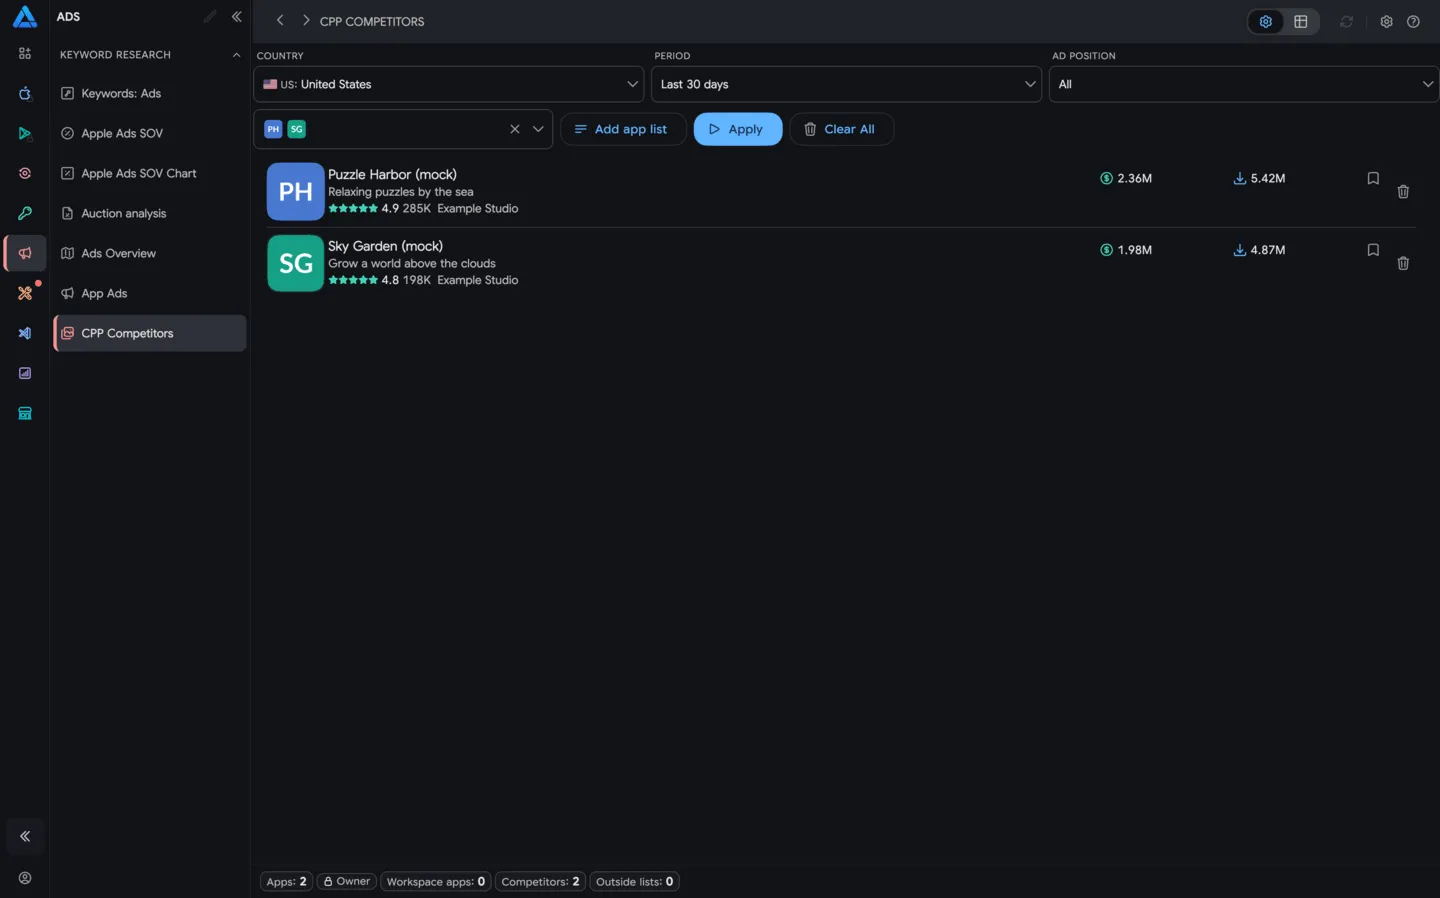Select CPP Competitors menu item
This screenshot has height=898, width=1440.
click(149, 333)
